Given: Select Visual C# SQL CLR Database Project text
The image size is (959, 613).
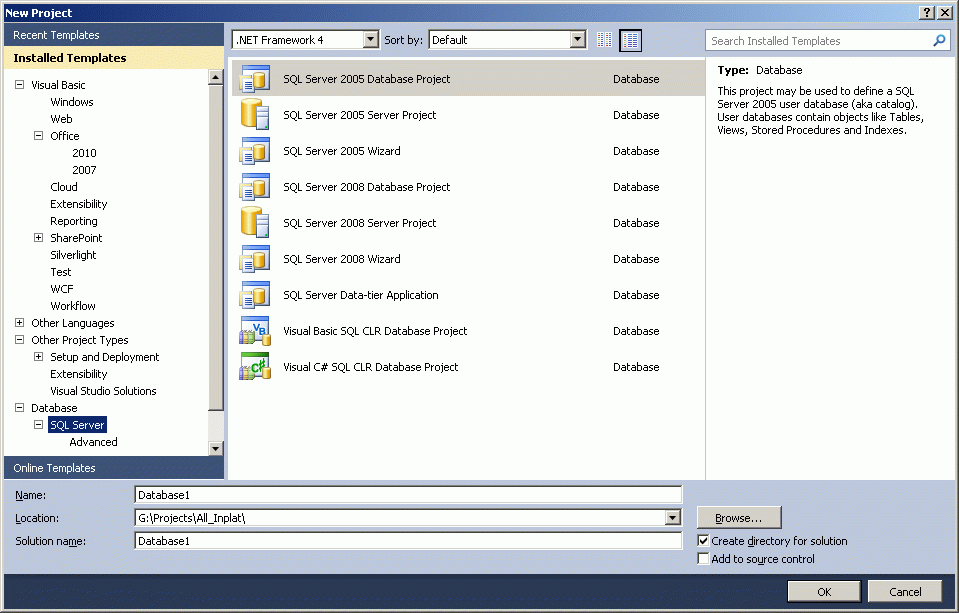Looking at the screenshot, I should (370, 367).
